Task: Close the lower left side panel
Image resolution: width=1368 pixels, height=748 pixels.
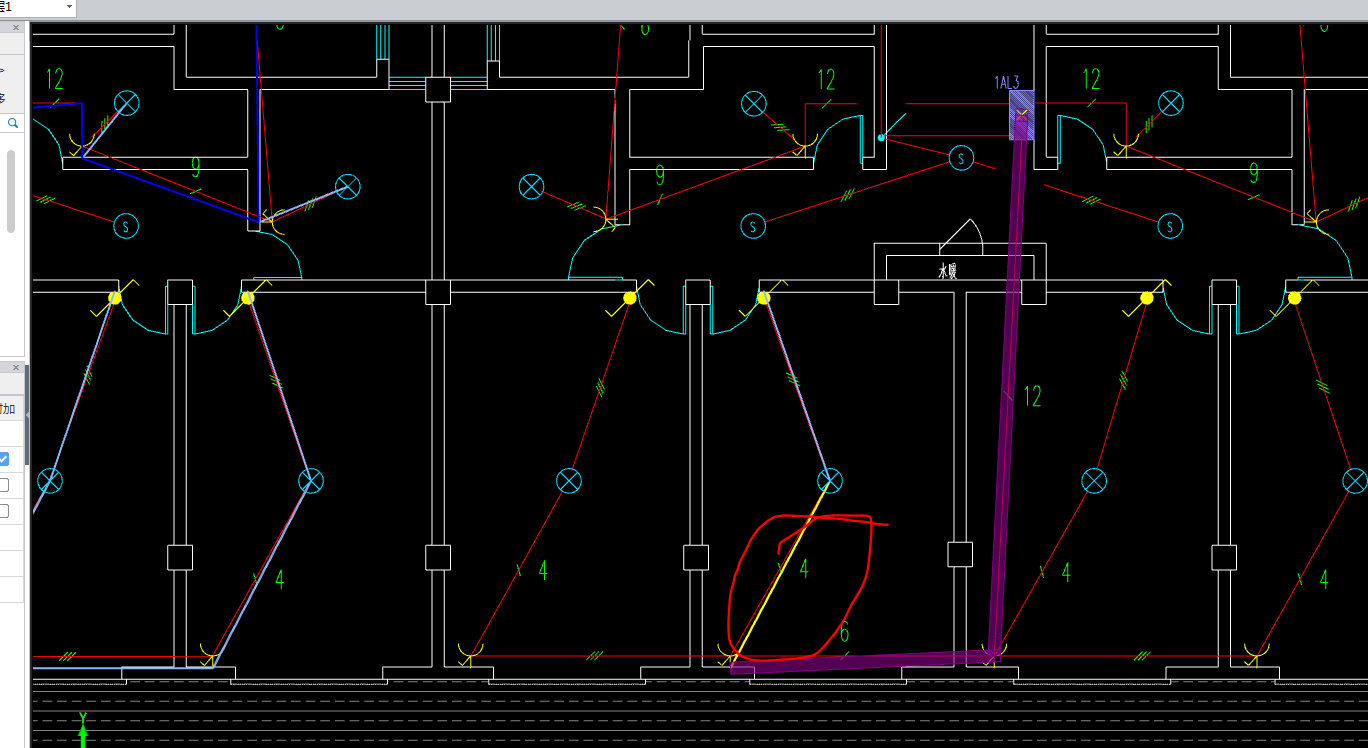Action: [x=16, y=368]
